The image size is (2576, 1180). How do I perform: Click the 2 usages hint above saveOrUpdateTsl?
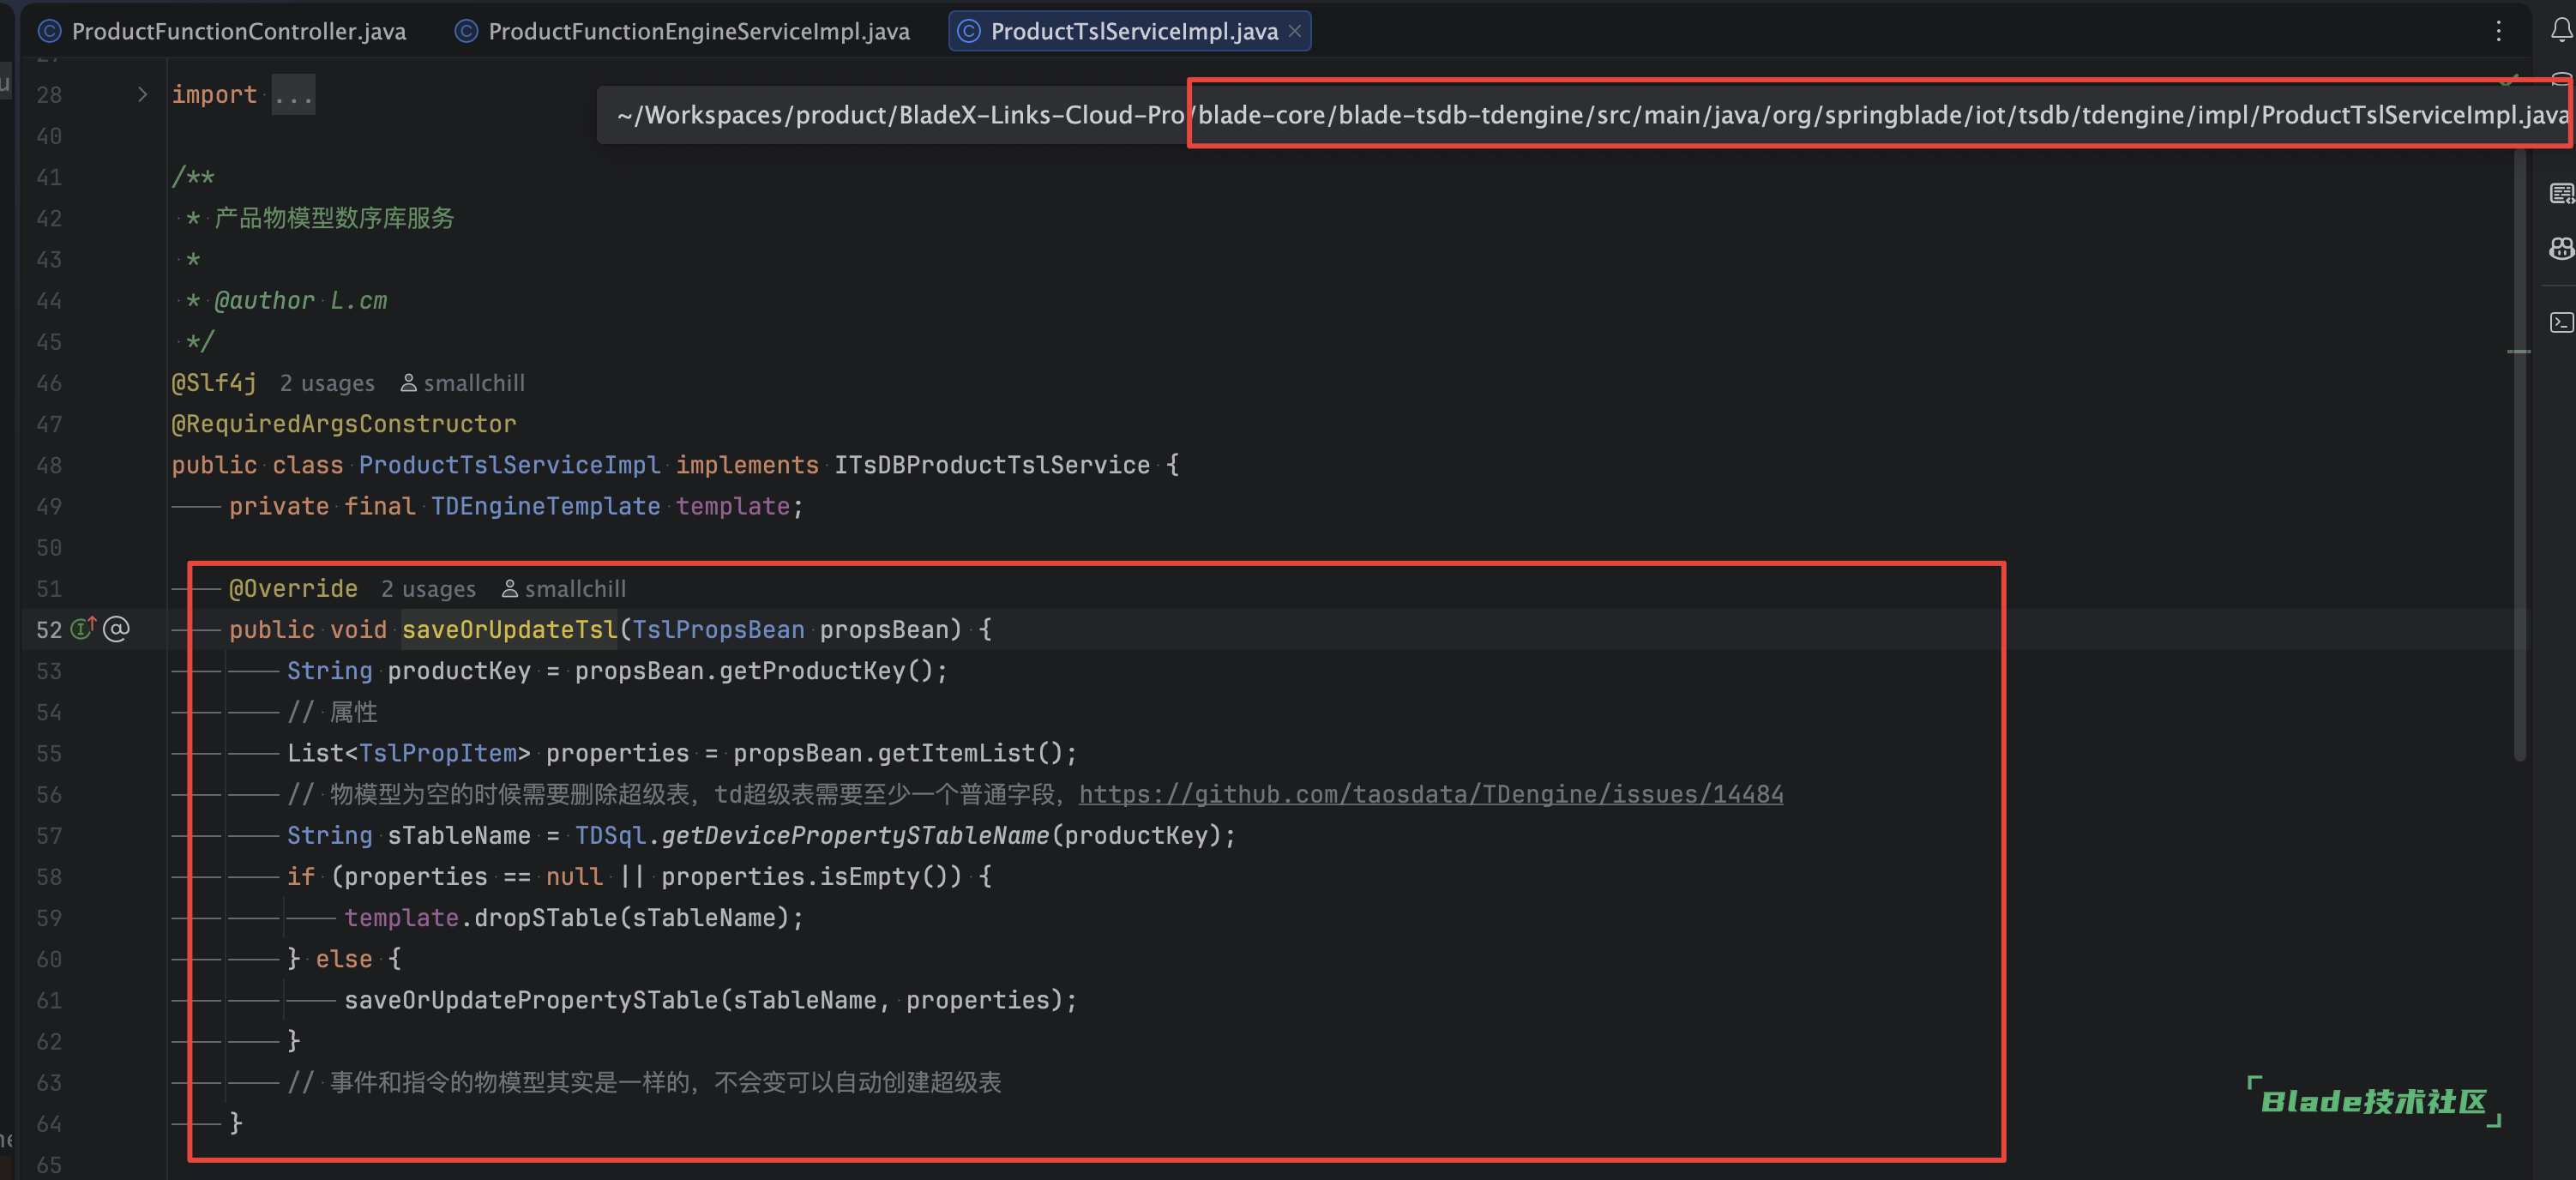[428, 589]
